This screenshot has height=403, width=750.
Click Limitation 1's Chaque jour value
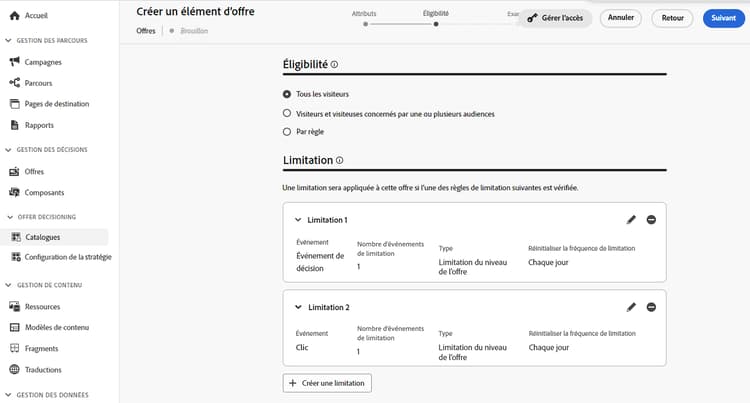pos(548,262)
